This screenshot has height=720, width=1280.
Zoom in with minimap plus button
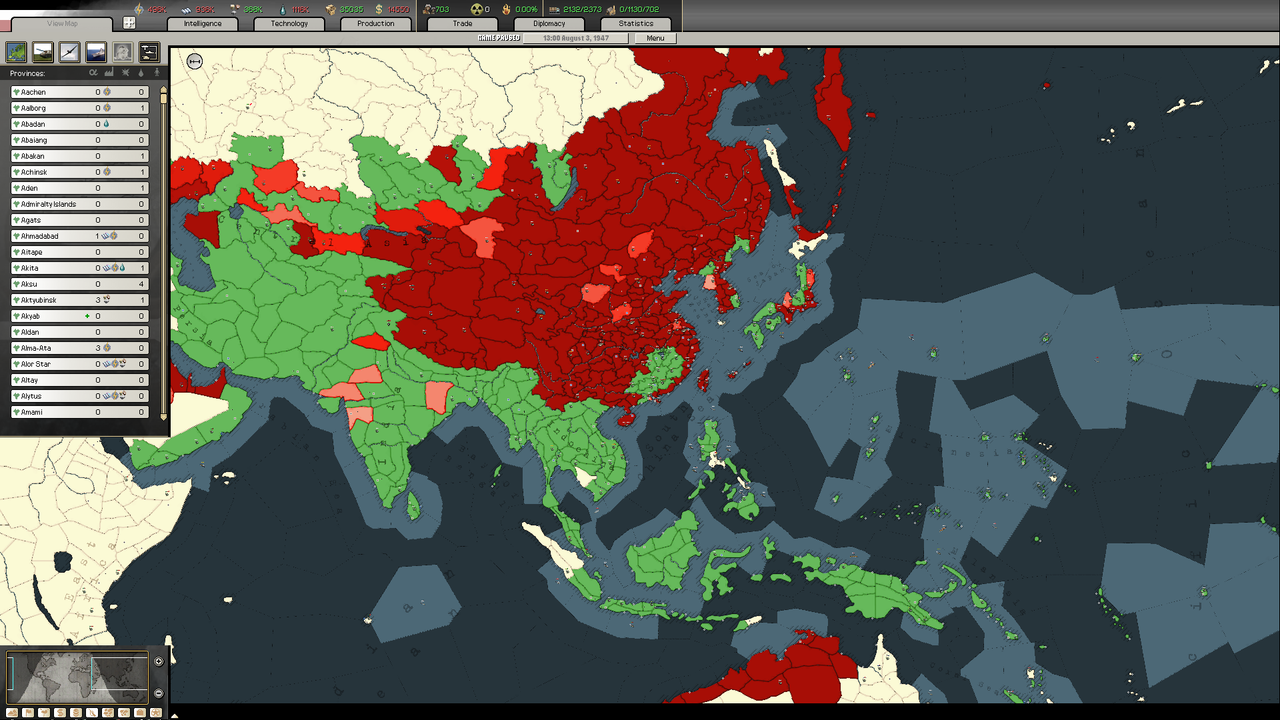[x=159, y=661]
